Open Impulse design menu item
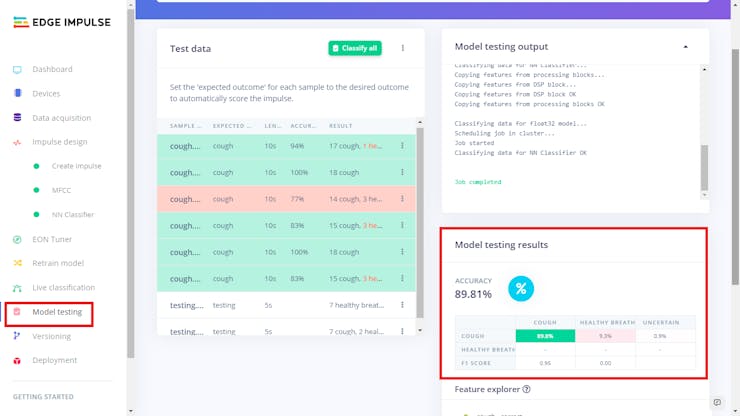740x416 pixels. coord(59,142)
